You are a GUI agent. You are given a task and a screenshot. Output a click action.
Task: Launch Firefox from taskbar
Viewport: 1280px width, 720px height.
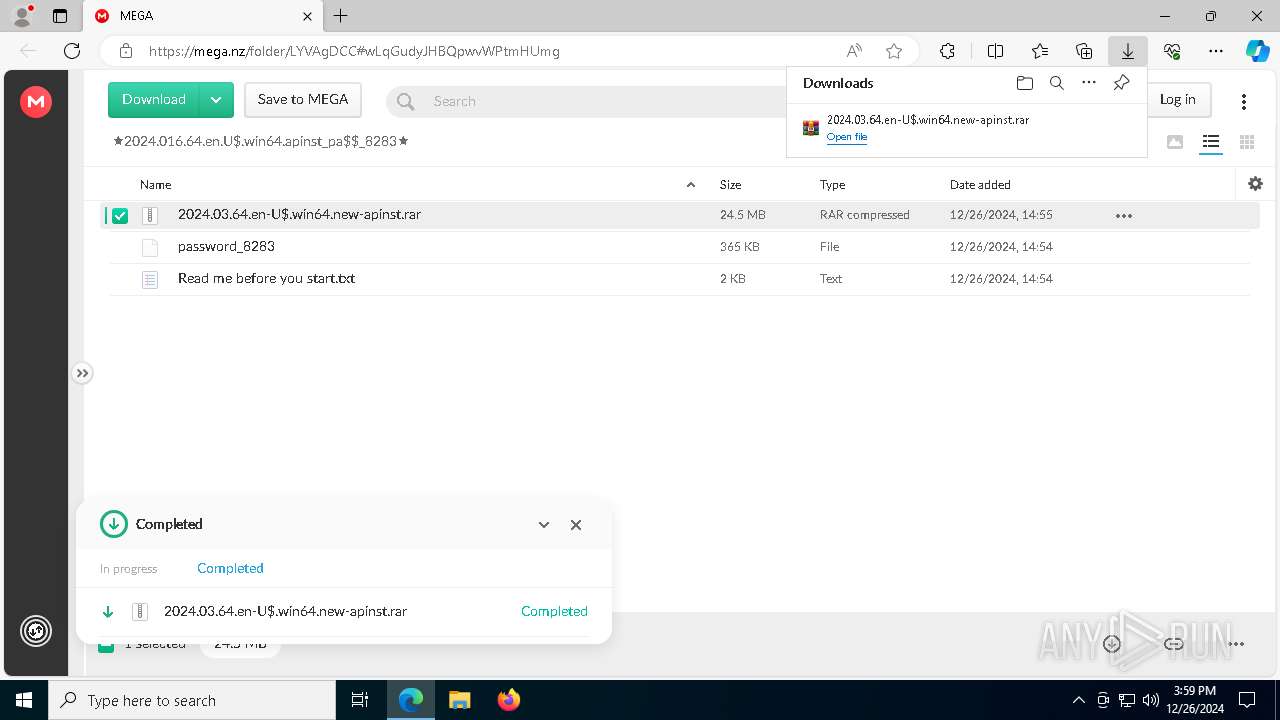[x=509, y=700]
